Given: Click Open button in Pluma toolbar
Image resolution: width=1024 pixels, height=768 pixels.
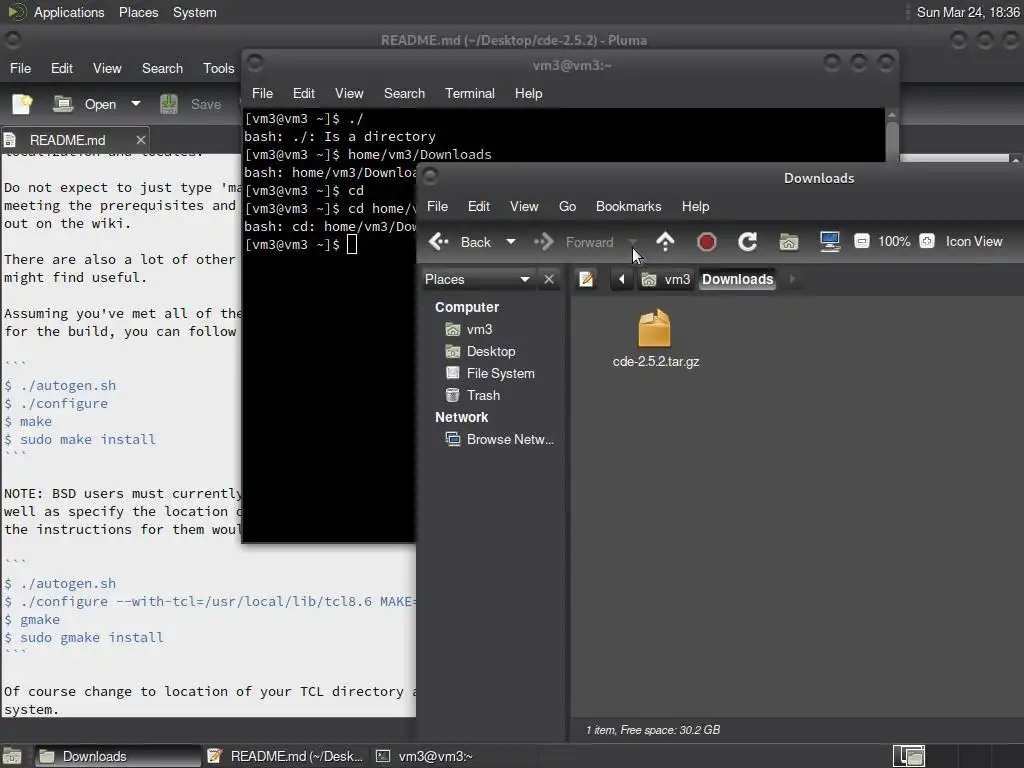Looking at the screenshot, I should 86,104.
